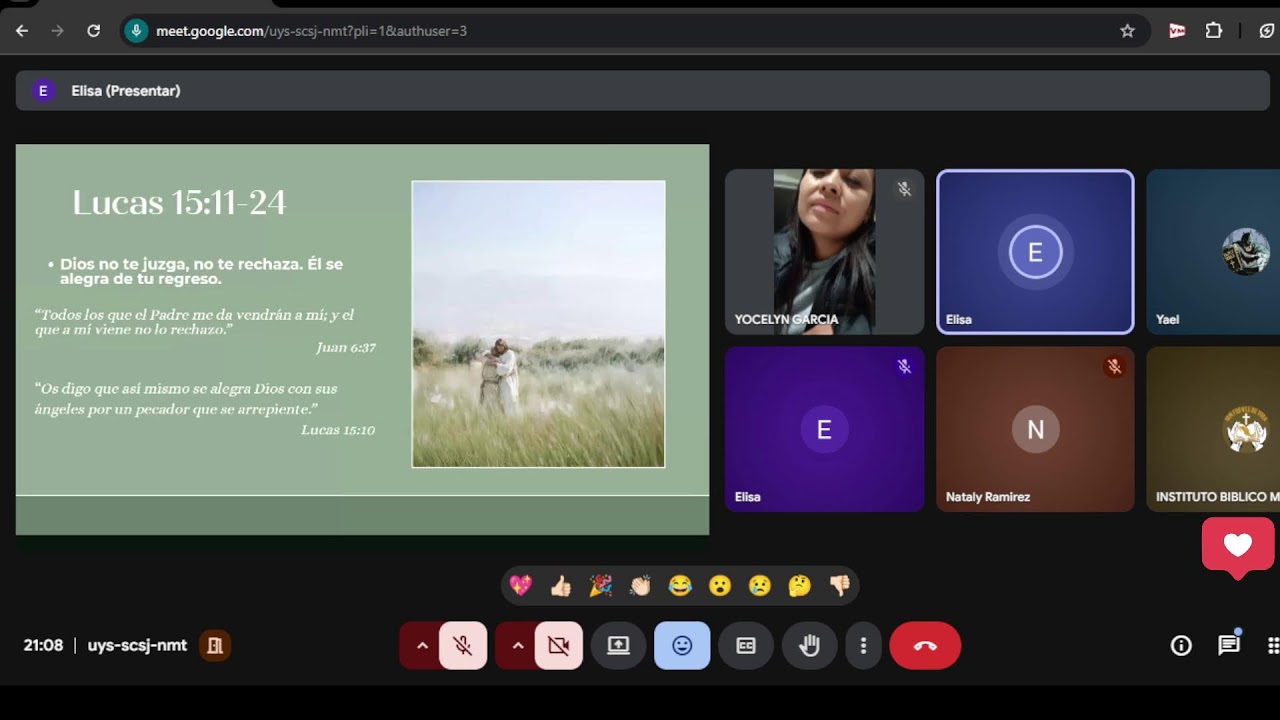Expand video settings chevron beside the camera
The width and height of the screenshot is (1280, 720).
(518, 646)
